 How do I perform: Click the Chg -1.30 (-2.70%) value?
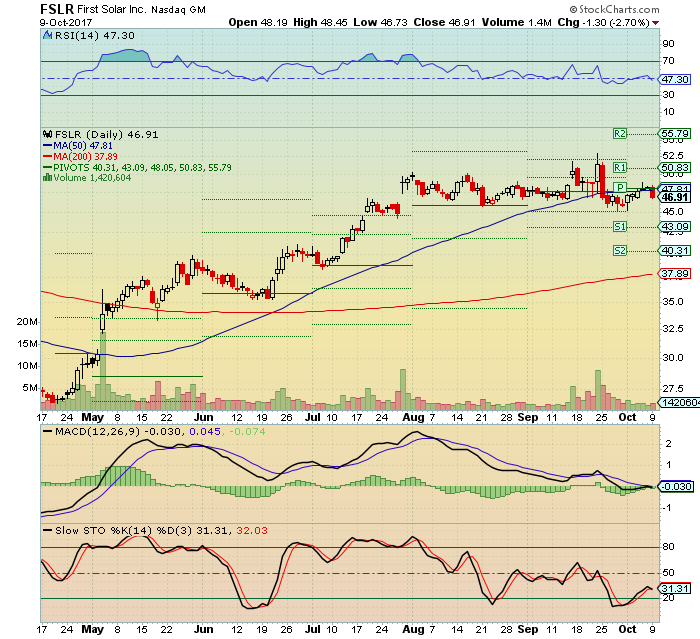coord(604,22)
